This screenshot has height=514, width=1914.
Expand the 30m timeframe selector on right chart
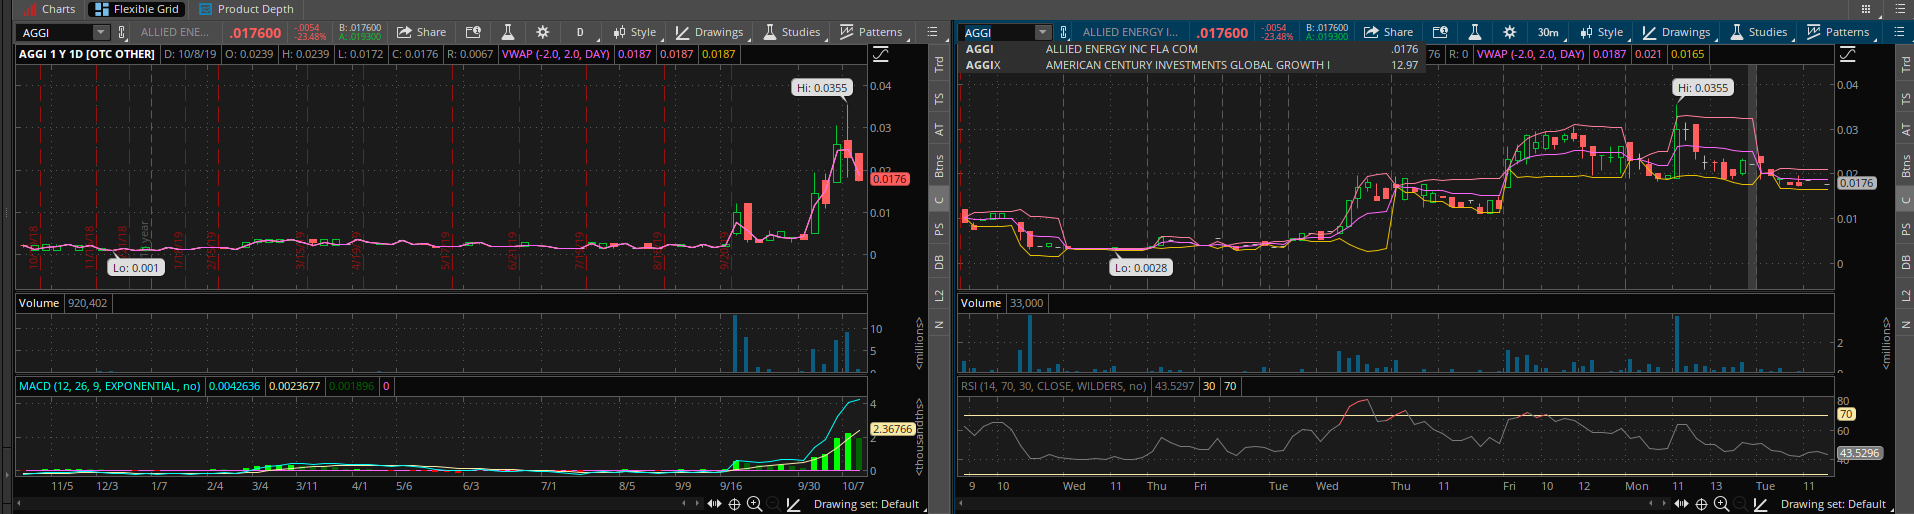click(1547, 32)
